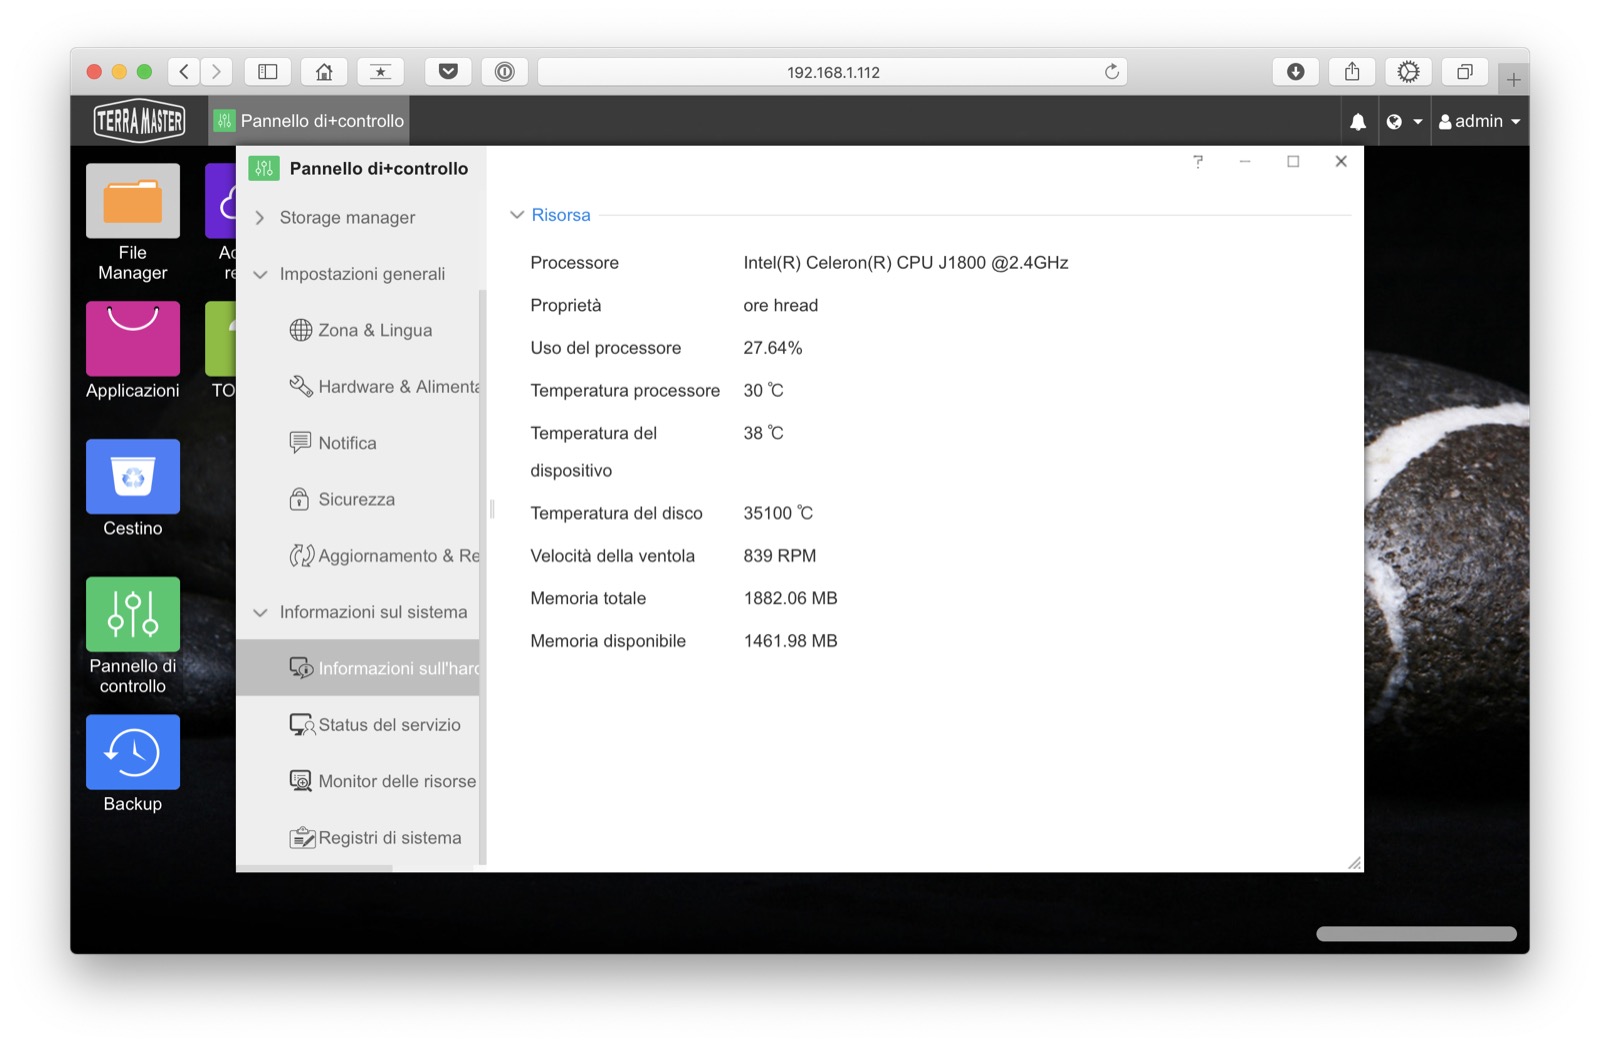Viewport: 1600px width, 1047px height.
Task: Open the globe language menu
Action: [1404, 121]
